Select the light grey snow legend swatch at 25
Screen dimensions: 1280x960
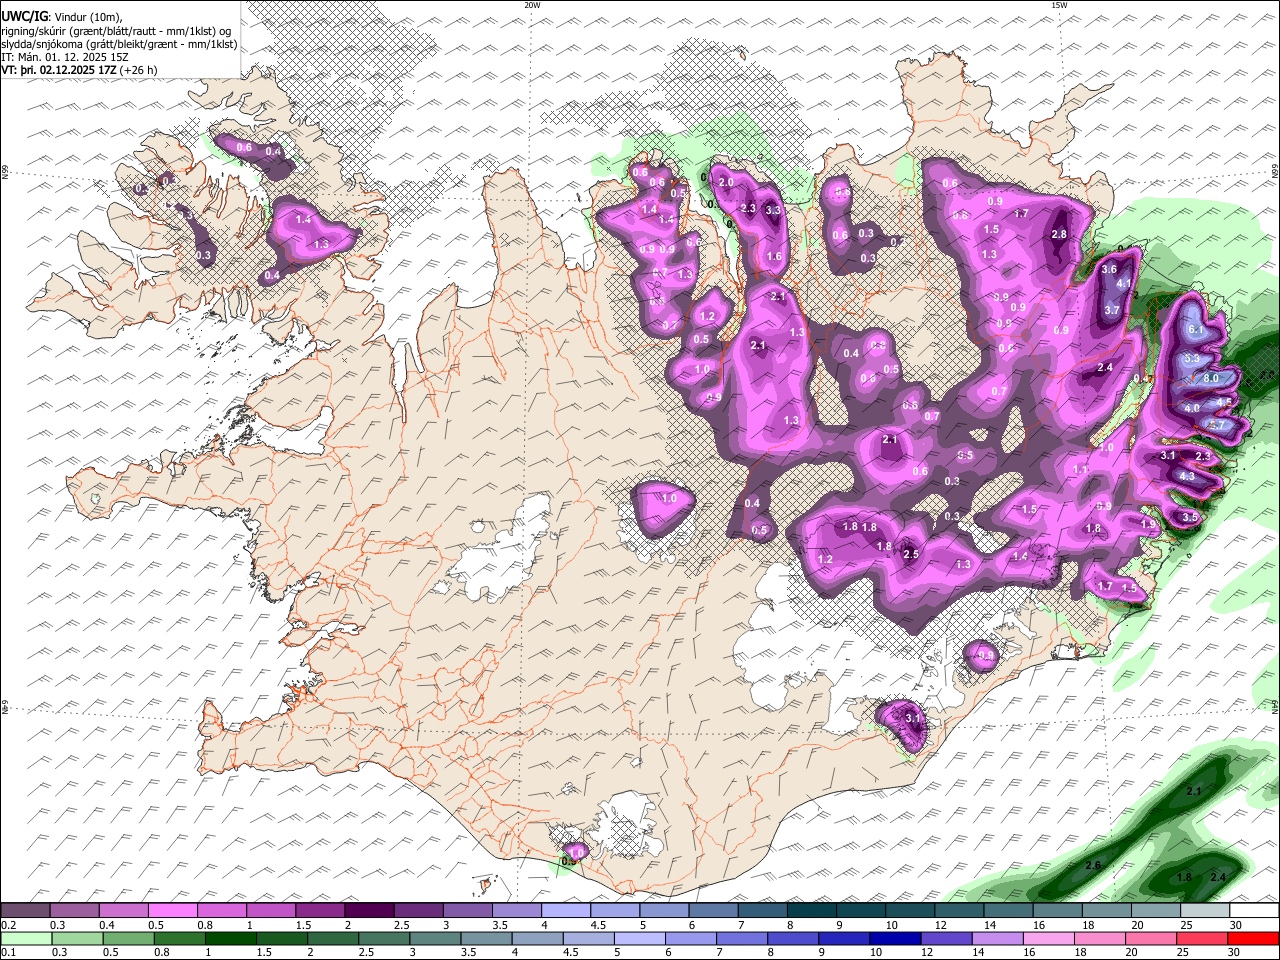pyautogui.click(x=1205, y=911)
